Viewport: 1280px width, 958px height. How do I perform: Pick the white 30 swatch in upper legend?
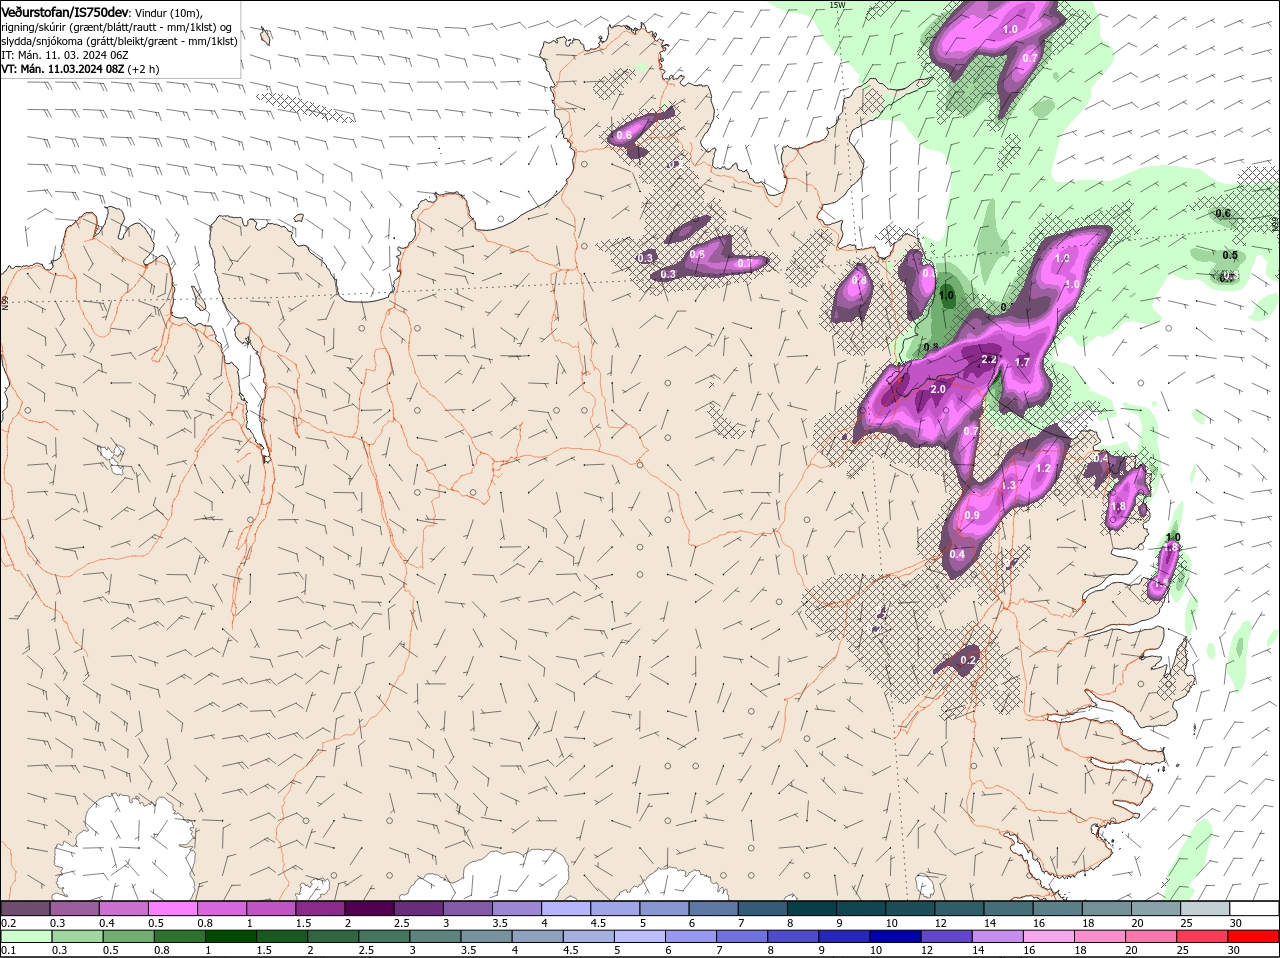point(1255,908)
